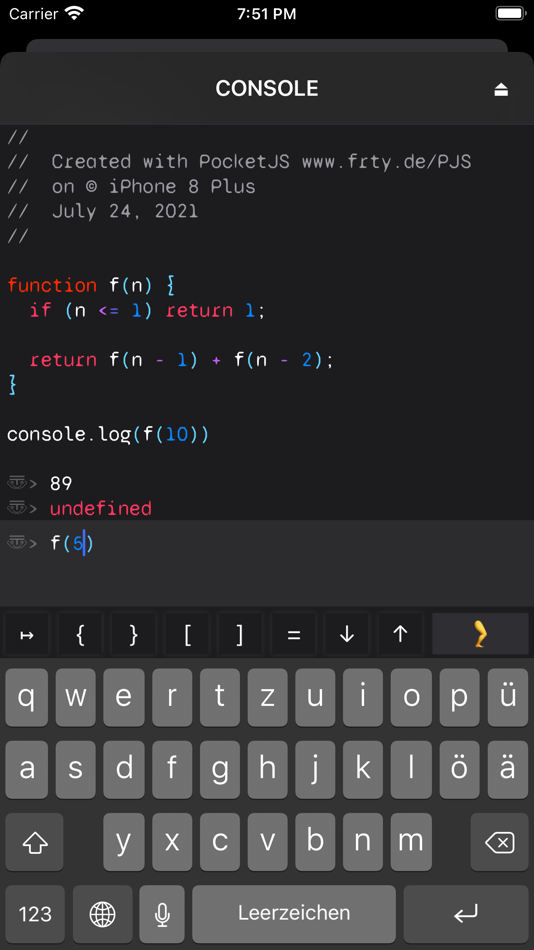Select the red undefined output

[101, 508]
